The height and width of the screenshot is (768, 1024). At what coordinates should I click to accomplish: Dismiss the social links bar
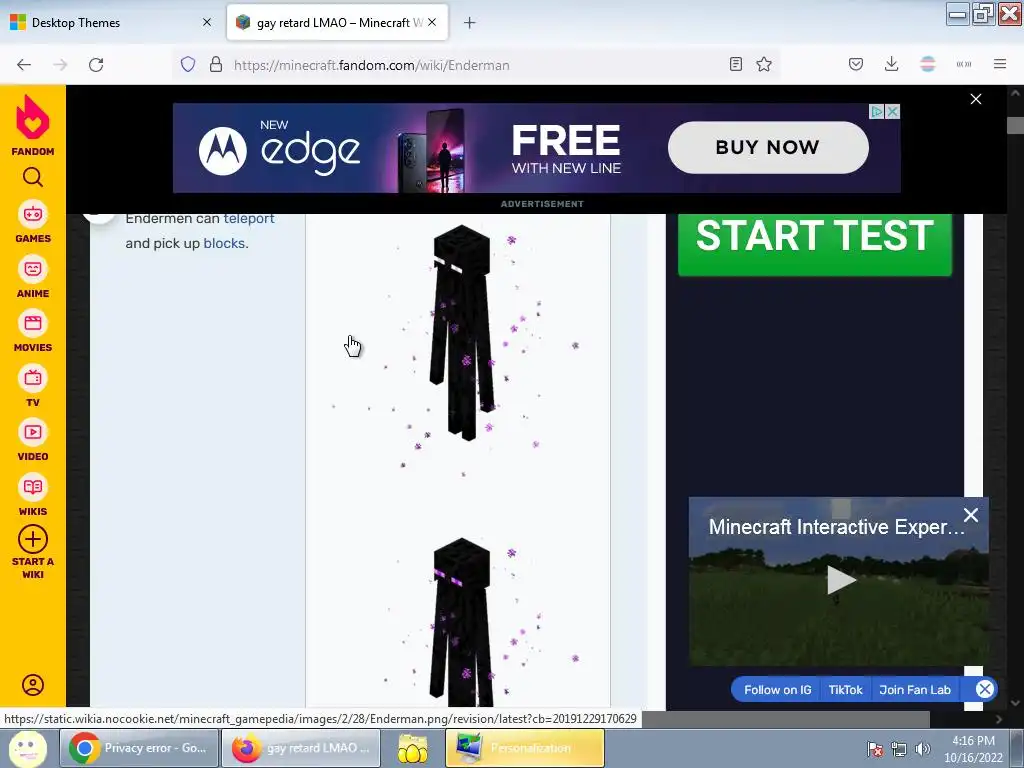(985, 689)
